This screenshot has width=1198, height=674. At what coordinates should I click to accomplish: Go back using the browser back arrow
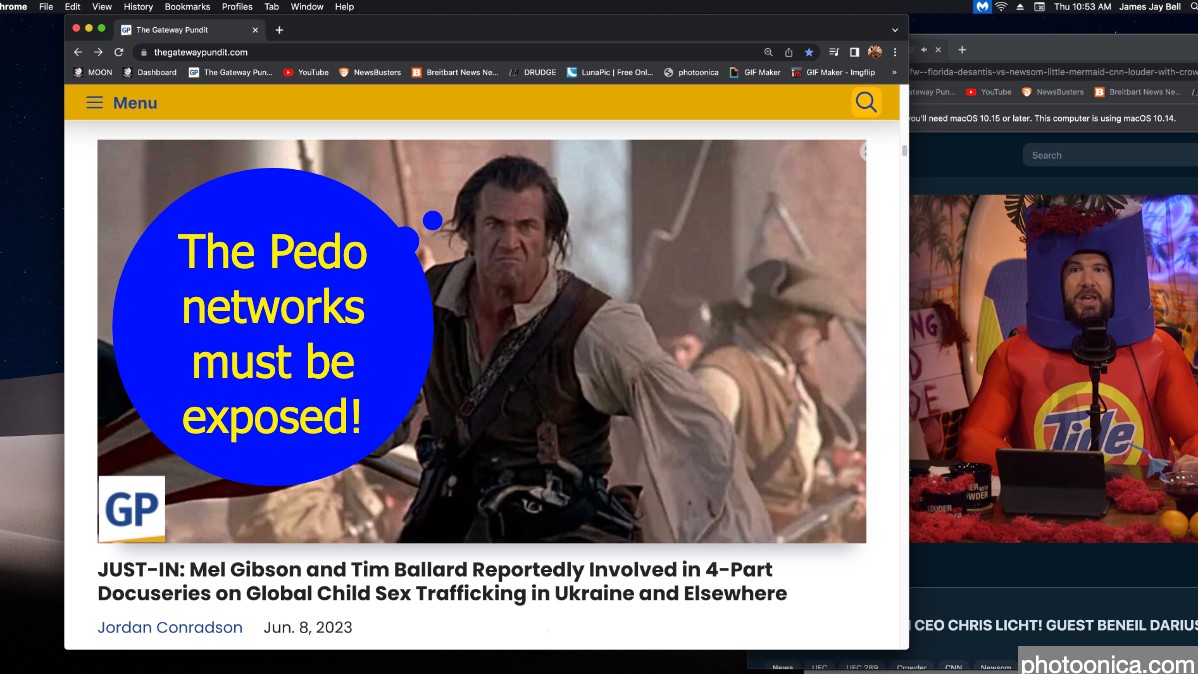pyautogui.click(x=78, y=52)
